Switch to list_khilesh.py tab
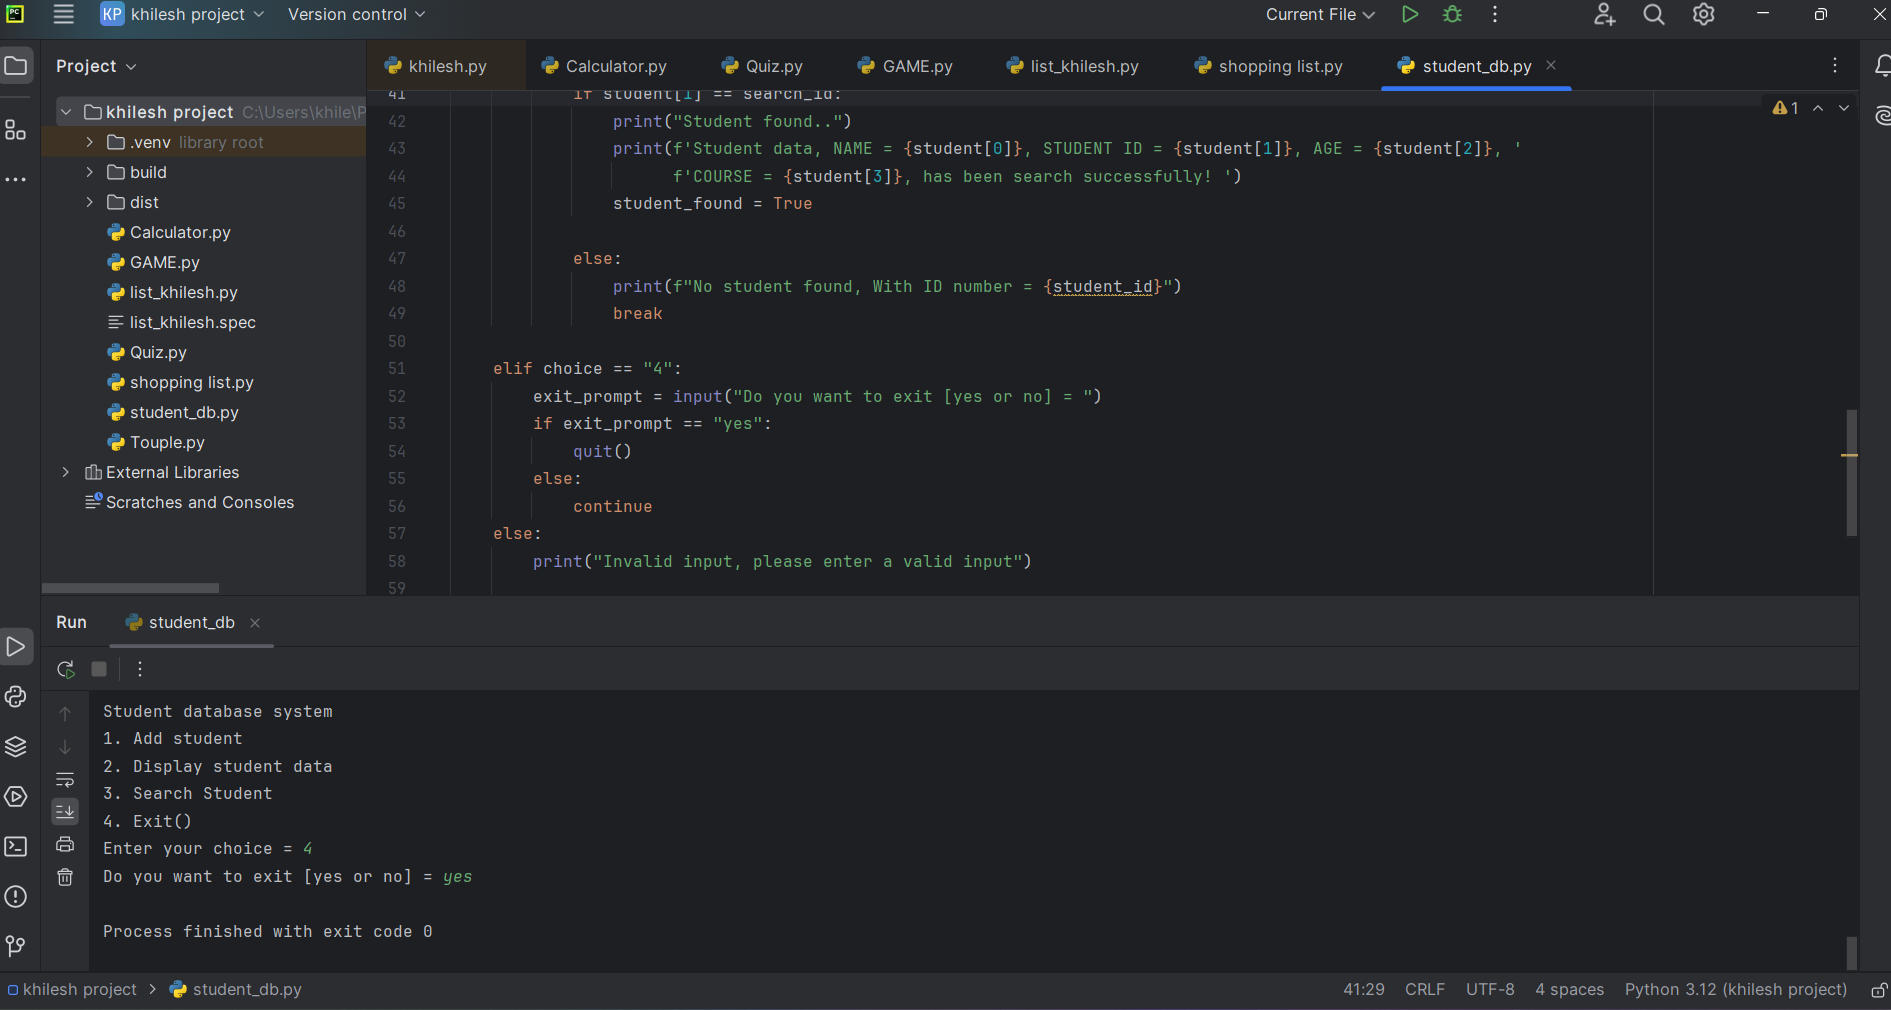1891x1010 pixels. [1073, 66]
